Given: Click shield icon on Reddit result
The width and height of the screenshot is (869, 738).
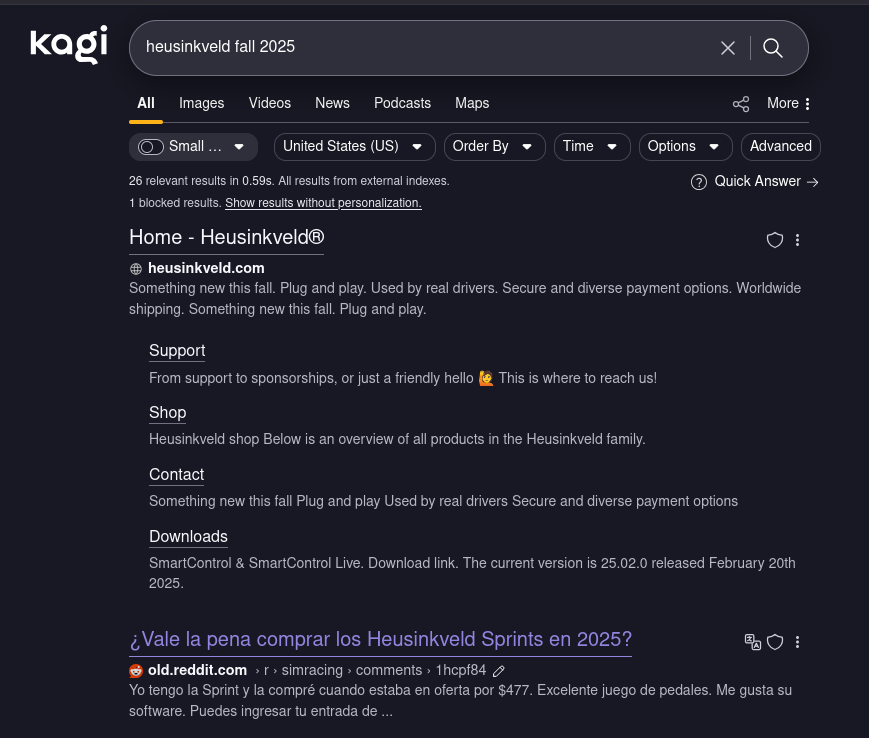Looking at the screenshot, I should coord(775,642).
